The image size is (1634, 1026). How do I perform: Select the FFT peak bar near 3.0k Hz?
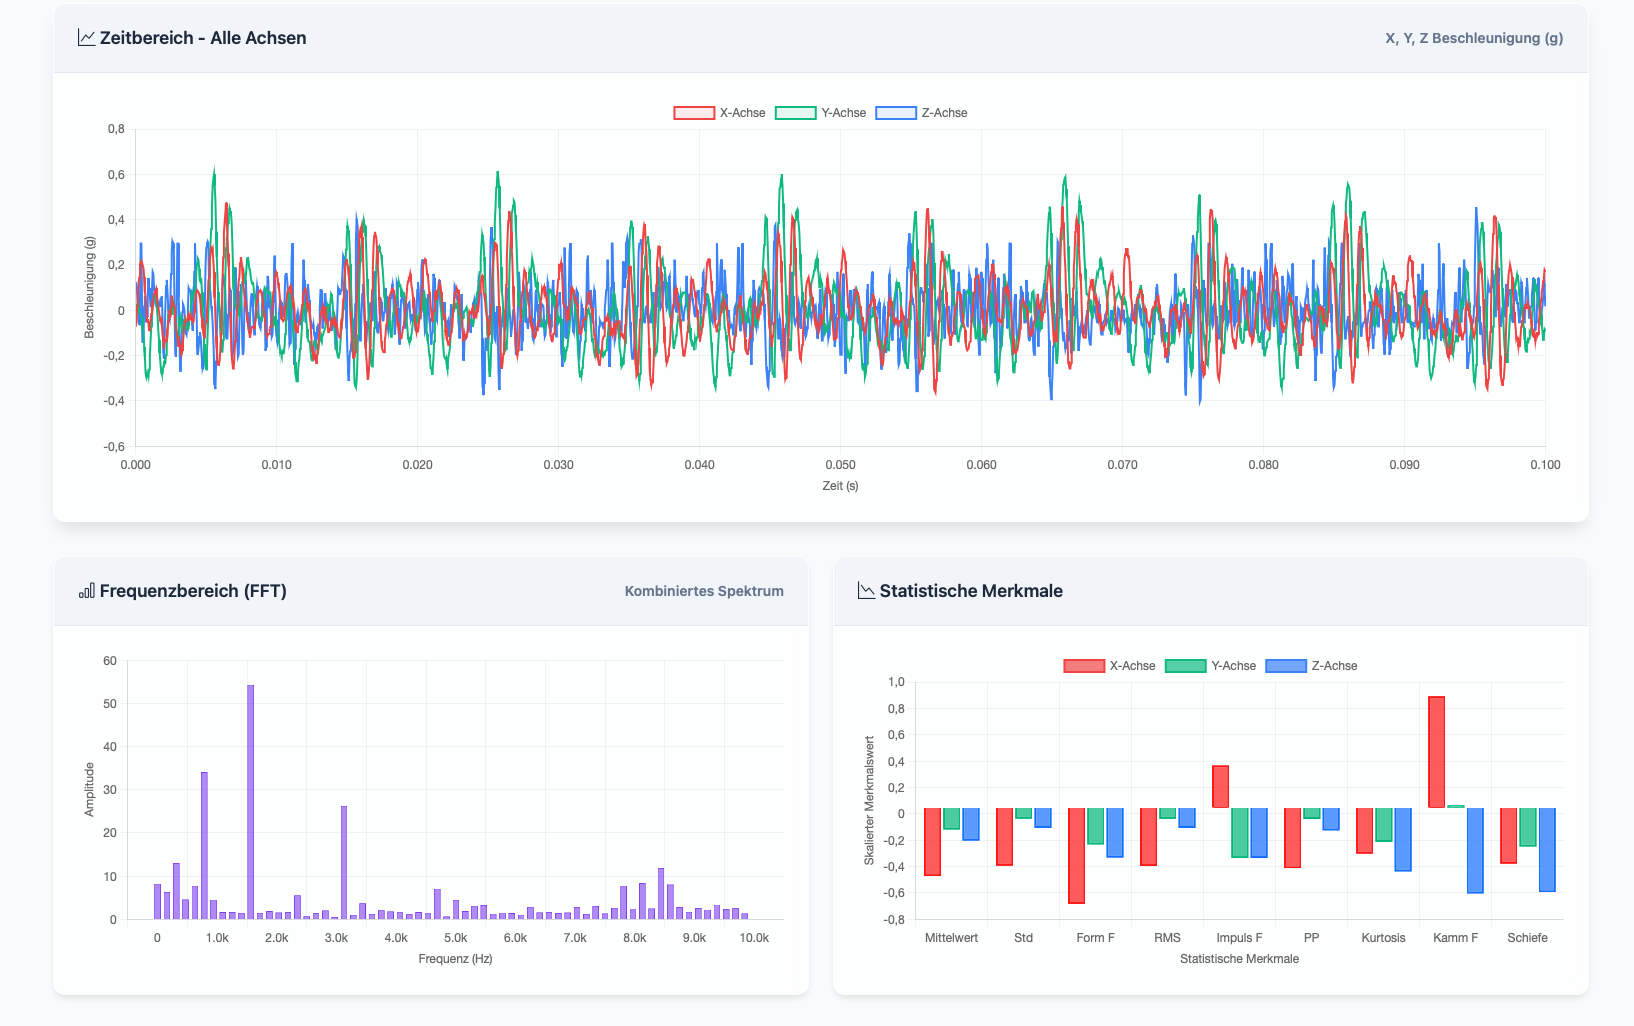(344, 861)
